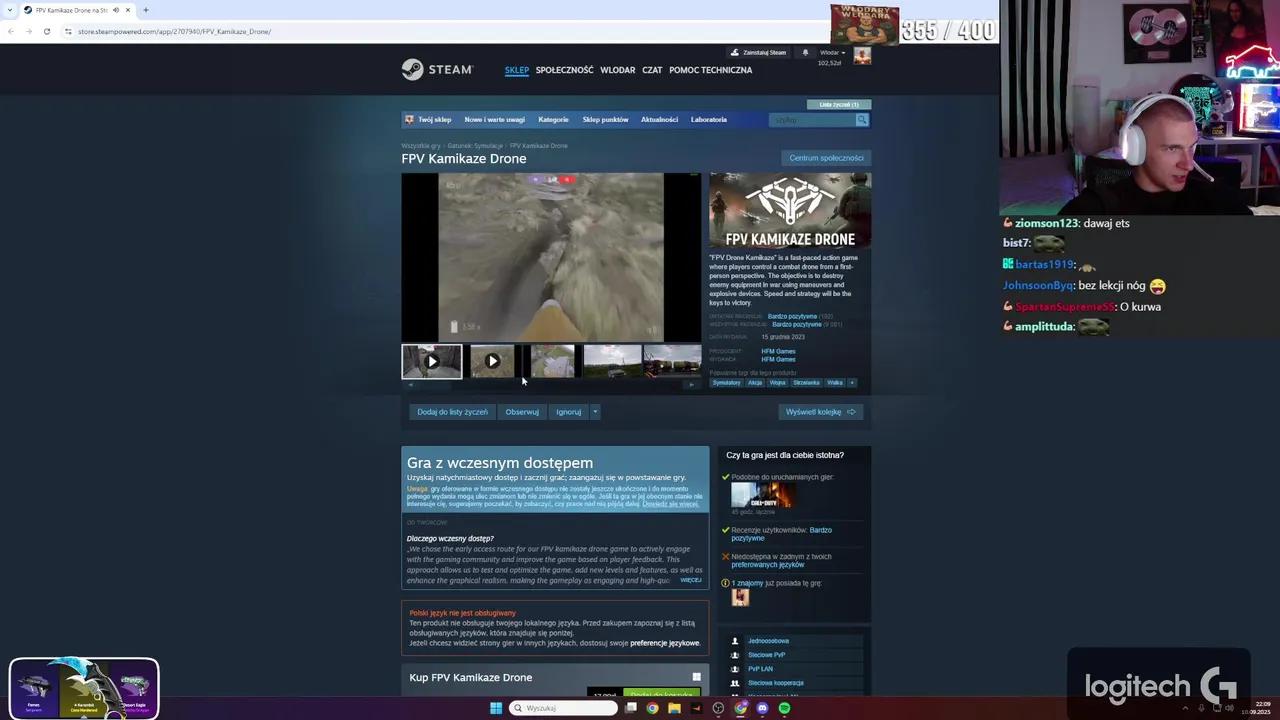Select the second video thumbnail
1280x720 pixels.
pos(492,361)
